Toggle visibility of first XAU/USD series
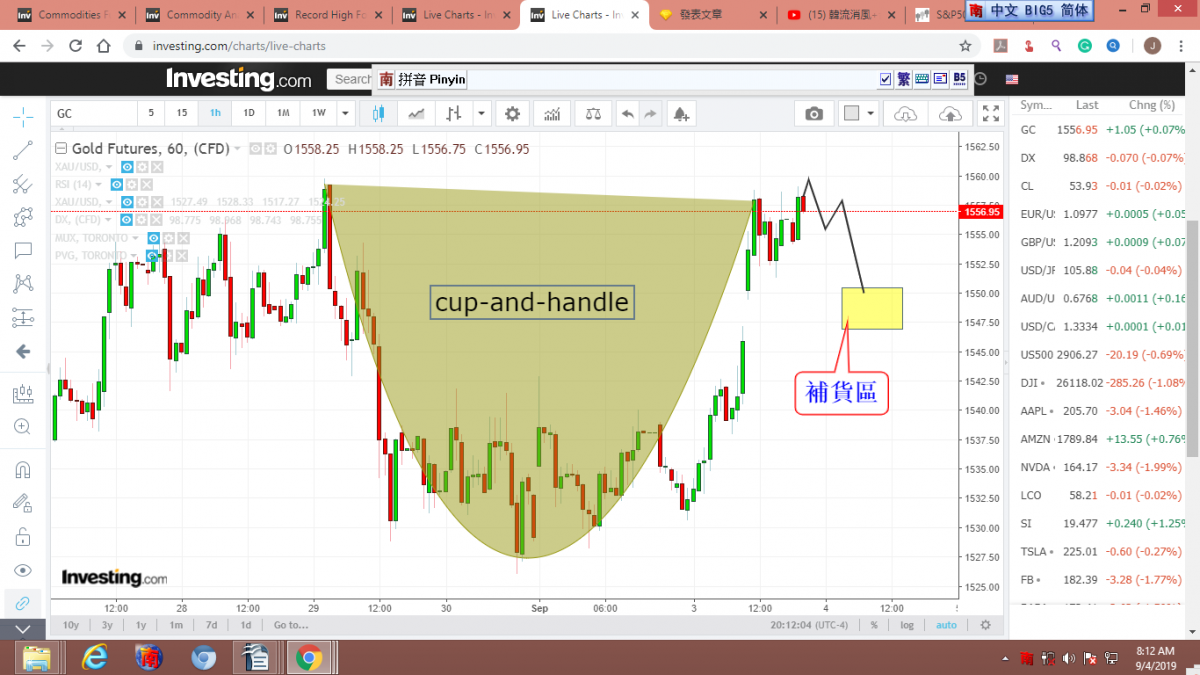Screen dimensions: 1200x675 click(127, 167)
